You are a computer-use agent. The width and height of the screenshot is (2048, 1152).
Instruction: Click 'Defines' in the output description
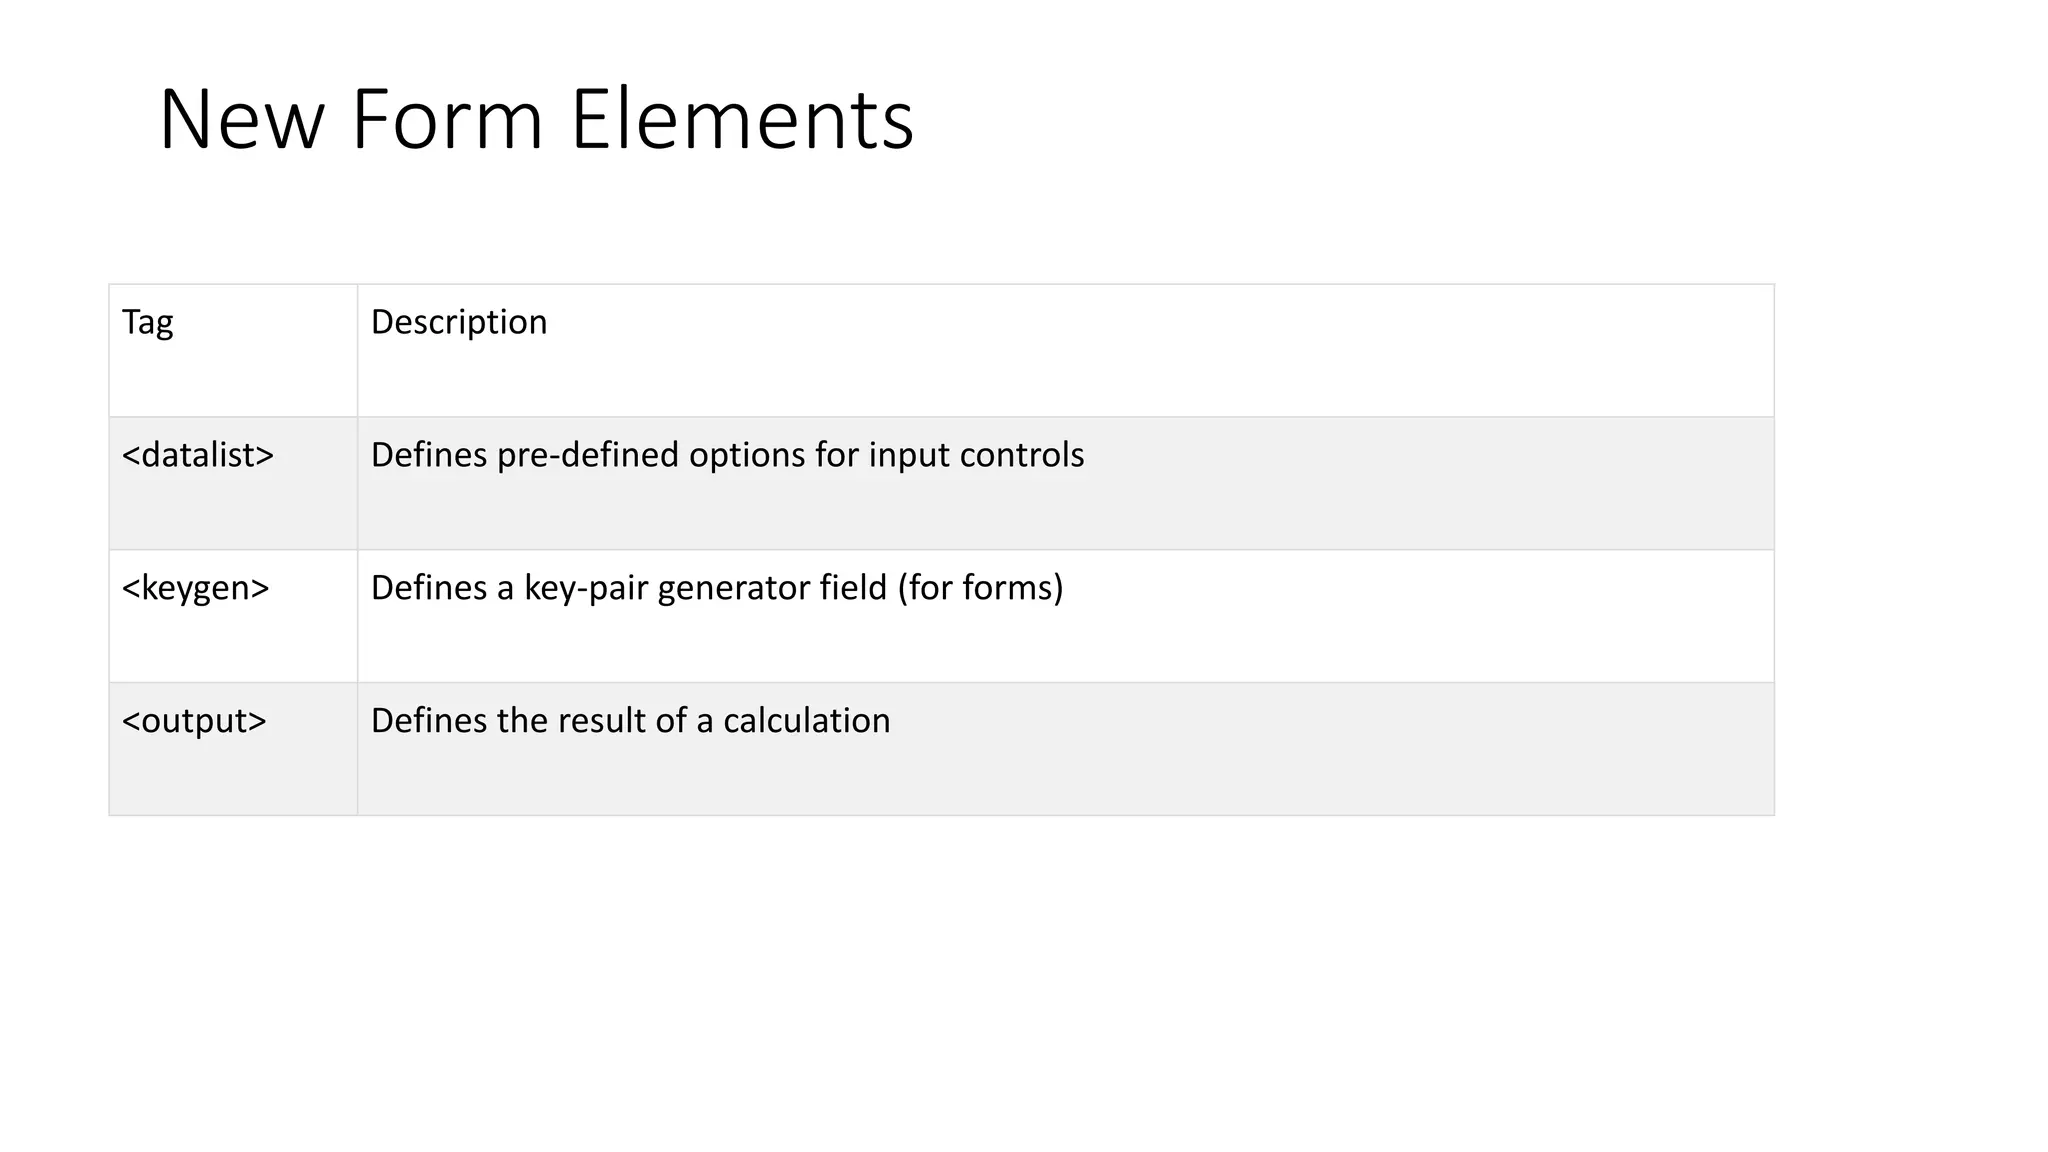click(x=429, y=721)
